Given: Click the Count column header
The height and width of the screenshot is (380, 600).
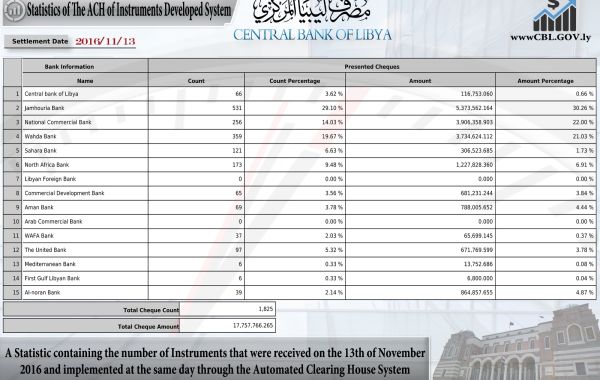Looking at the screenshot, I should pos(196,81).
